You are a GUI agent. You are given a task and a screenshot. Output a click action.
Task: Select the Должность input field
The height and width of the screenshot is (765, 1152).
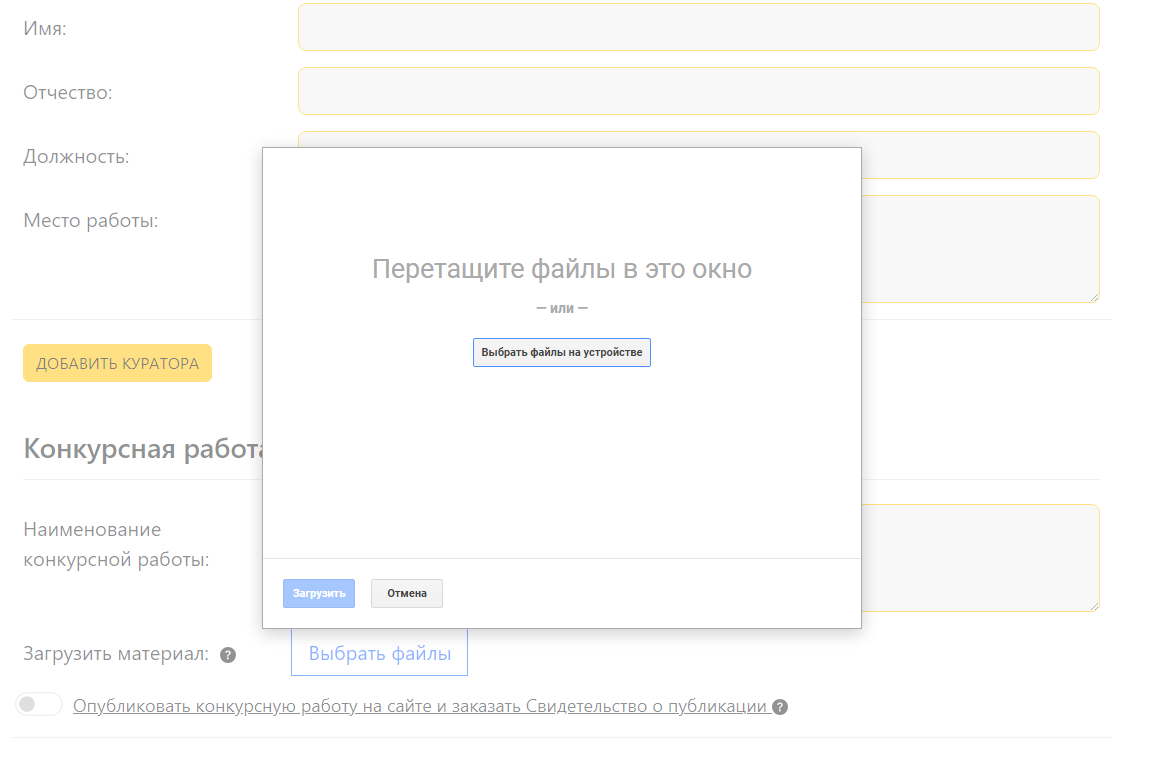tap(980, 155)
